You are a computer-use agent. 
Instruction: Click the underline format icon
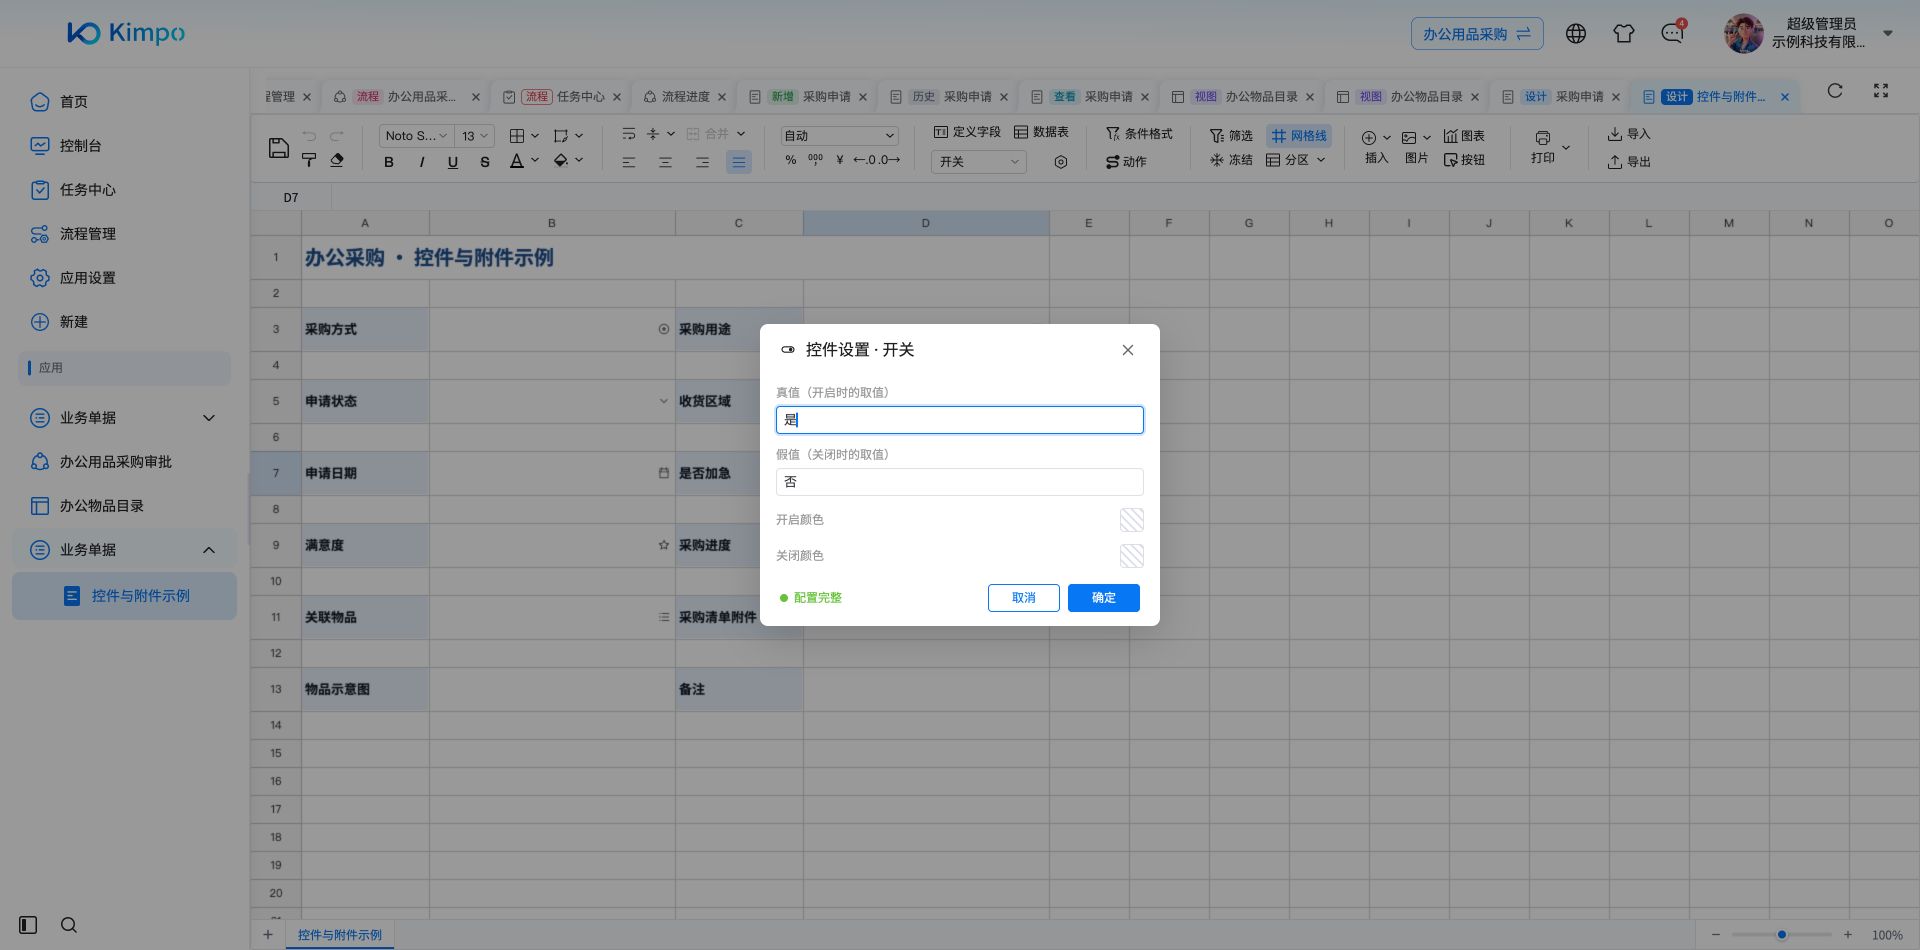pyautogui.click(x=453, y=162)
